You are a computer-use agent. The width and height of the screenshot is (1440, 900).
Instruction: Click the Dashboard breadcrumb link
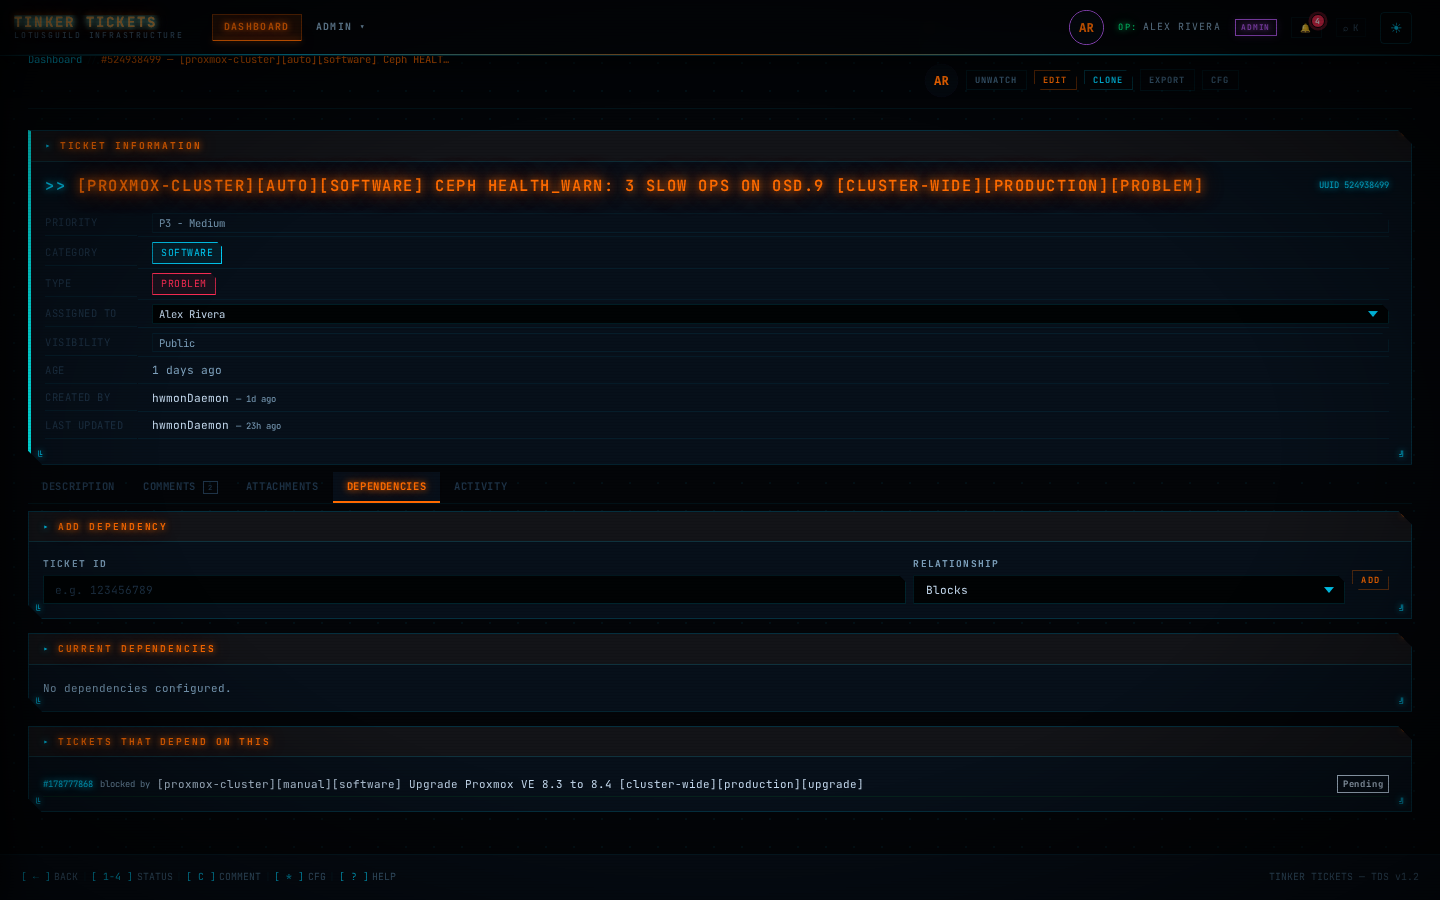(55, 60)
